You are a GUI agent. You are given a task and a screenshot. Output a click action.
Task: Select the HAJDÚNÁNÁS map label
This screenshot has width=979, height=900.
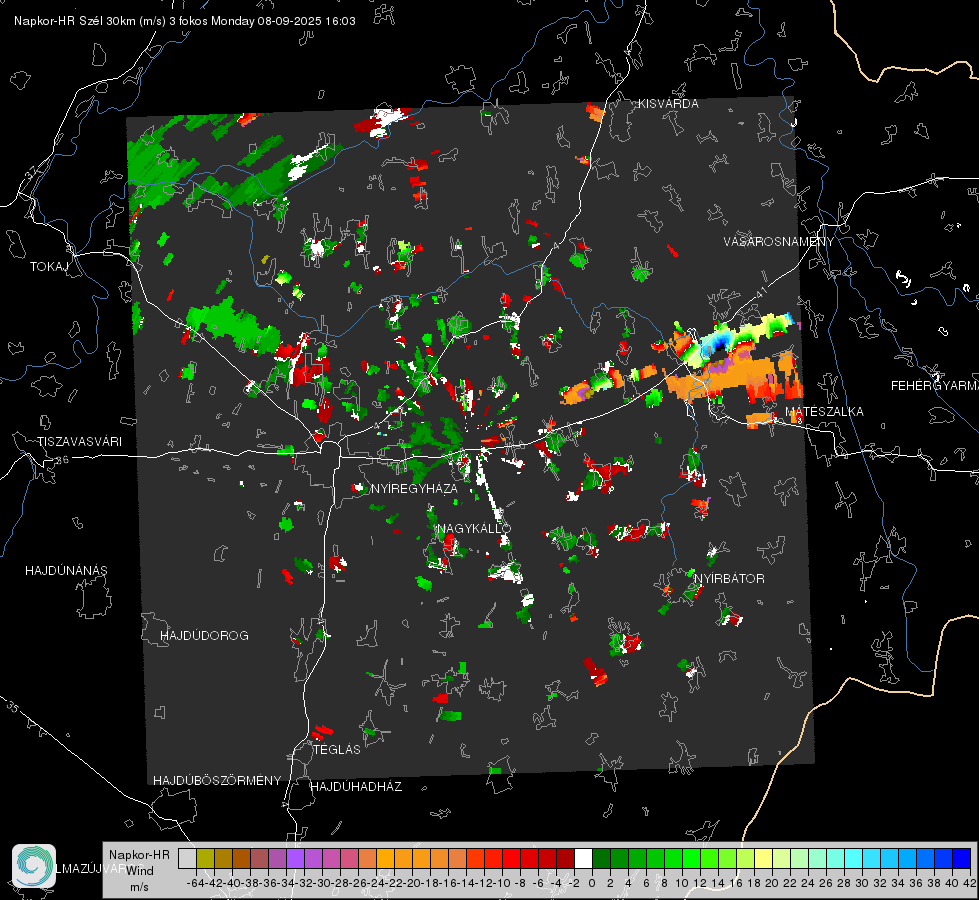click(66, 571)
